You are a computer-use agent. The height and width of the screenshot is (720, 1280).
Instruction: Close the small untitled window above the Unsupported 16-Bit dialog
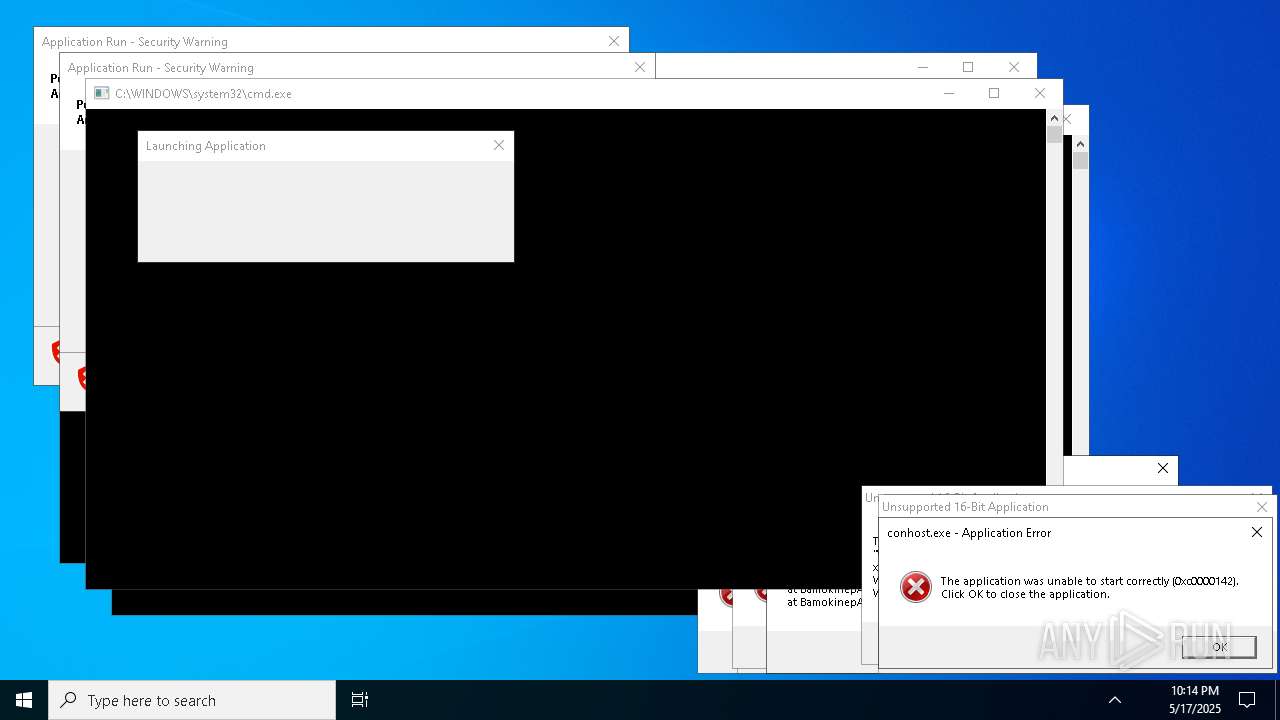[x=1163, y=468]
